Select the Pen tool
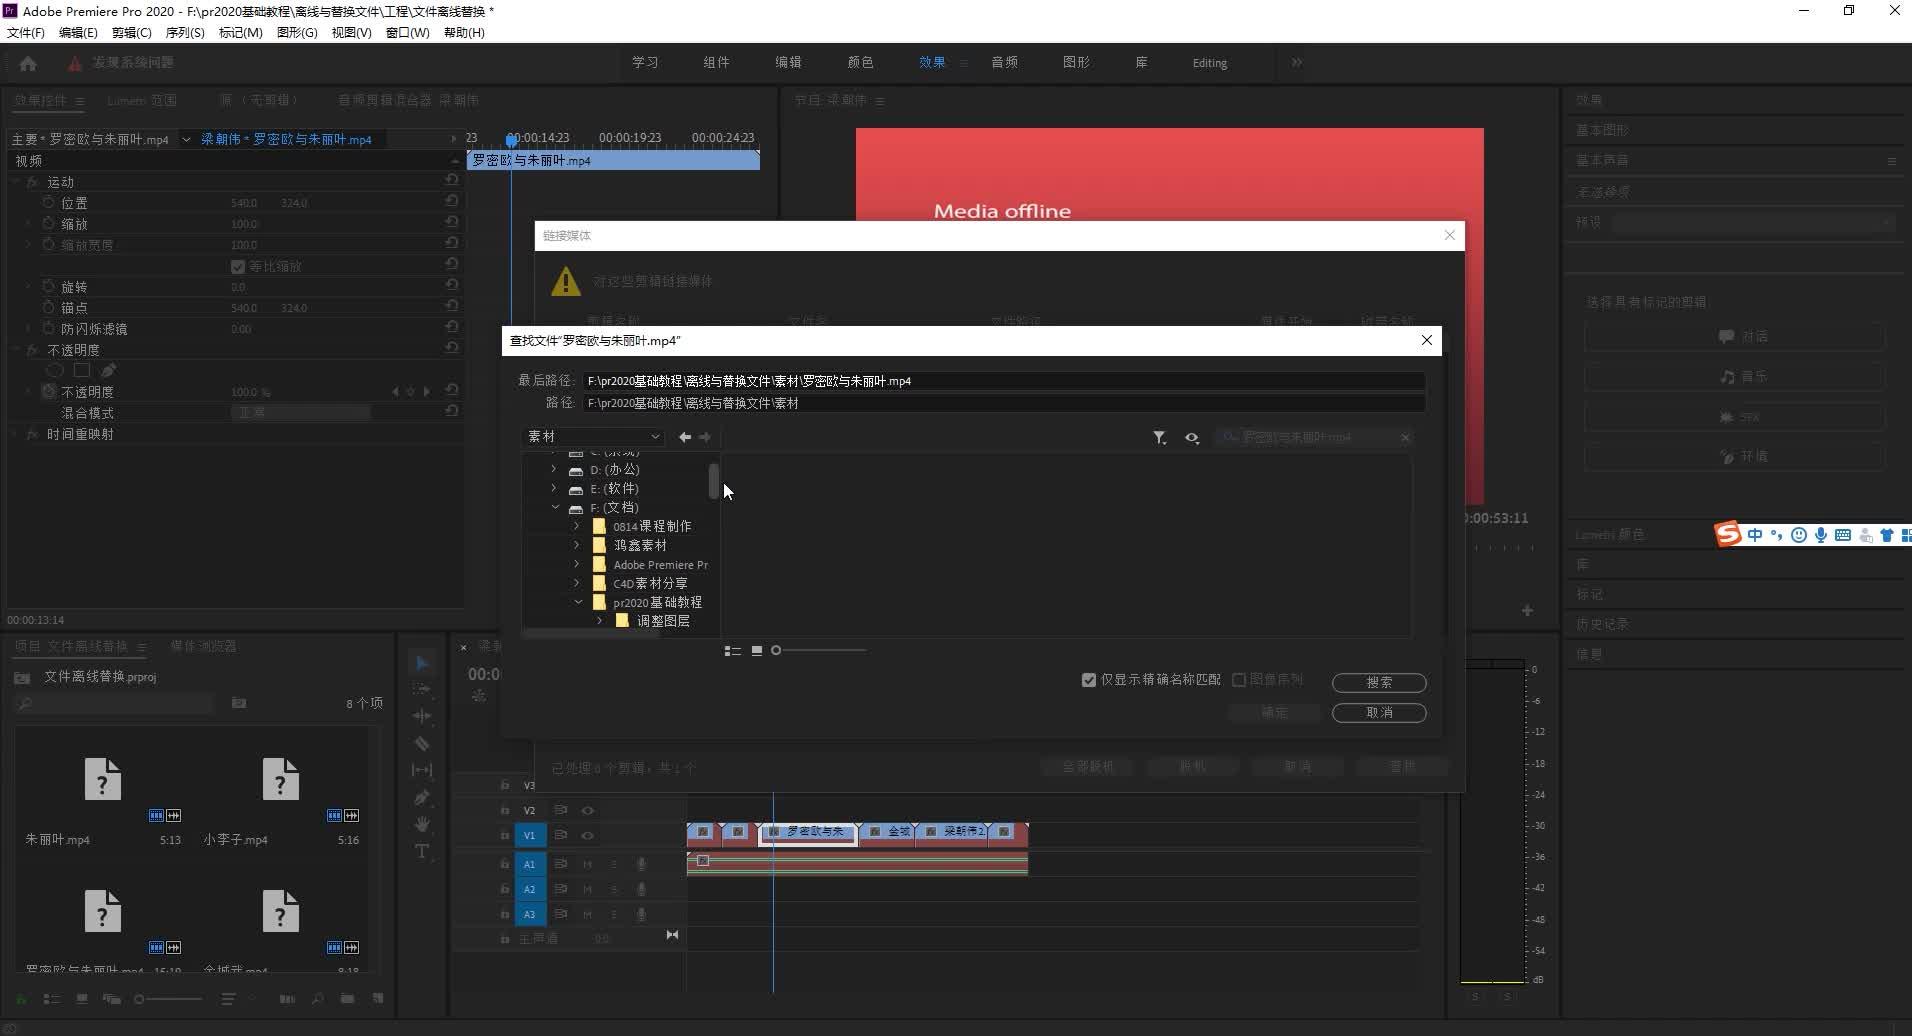 (x=422, y=797)
